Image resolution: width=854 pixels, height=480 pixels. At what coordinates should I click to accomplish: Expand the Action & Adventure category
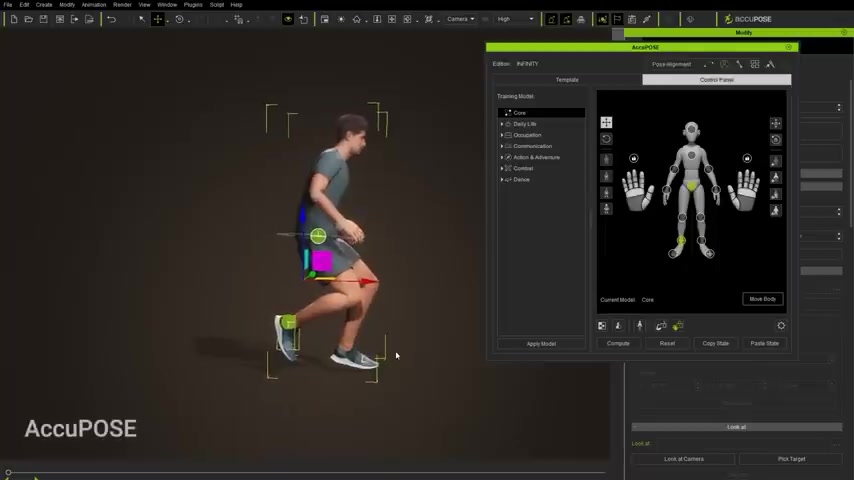[502, 157]
